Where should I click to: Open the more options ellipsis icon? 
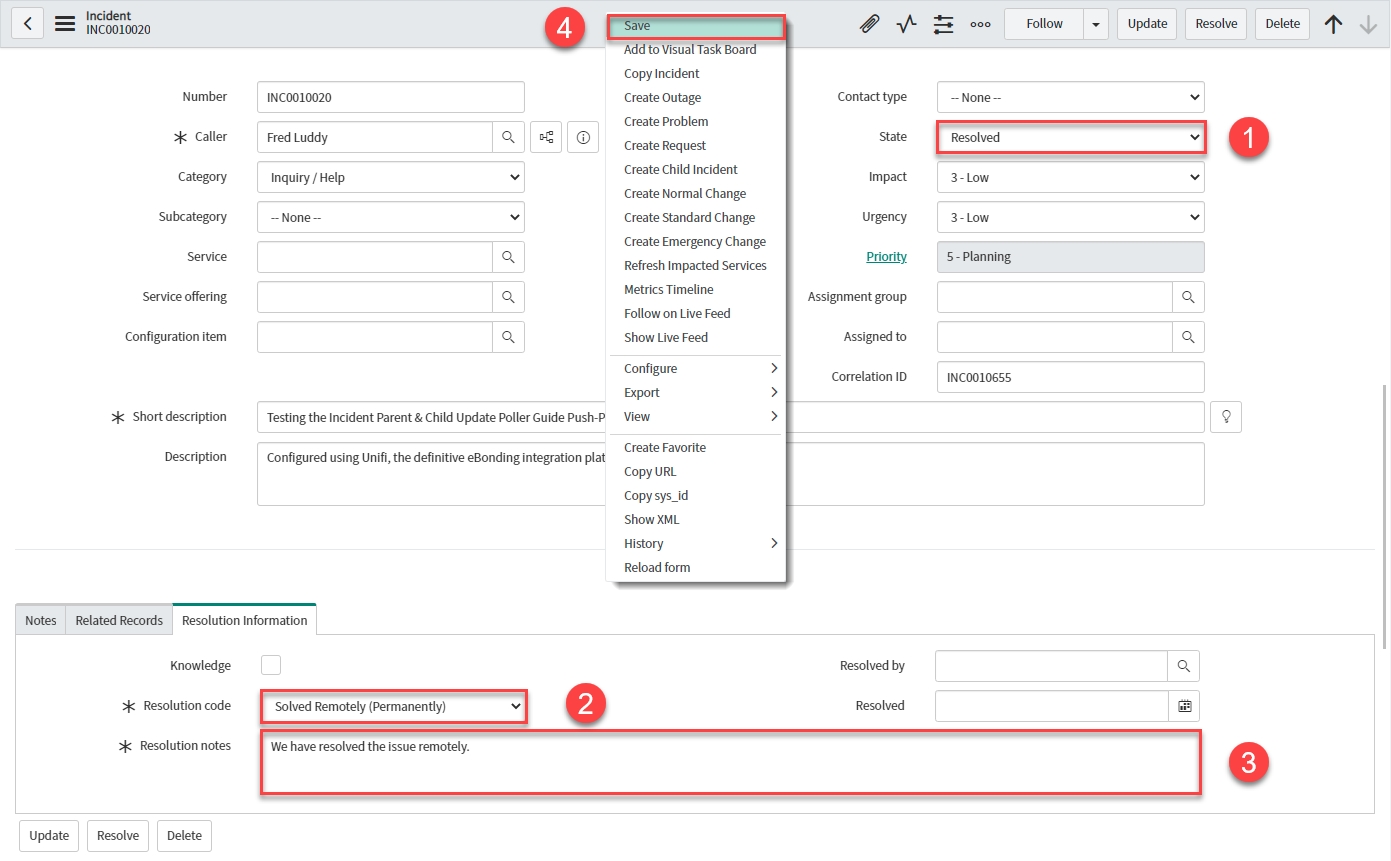click(980, 24)
